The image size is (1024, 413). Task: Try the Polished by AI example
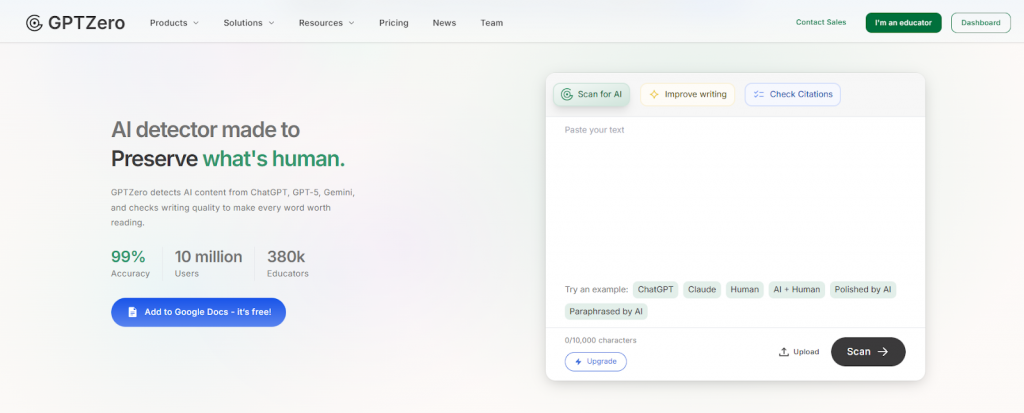863,290
